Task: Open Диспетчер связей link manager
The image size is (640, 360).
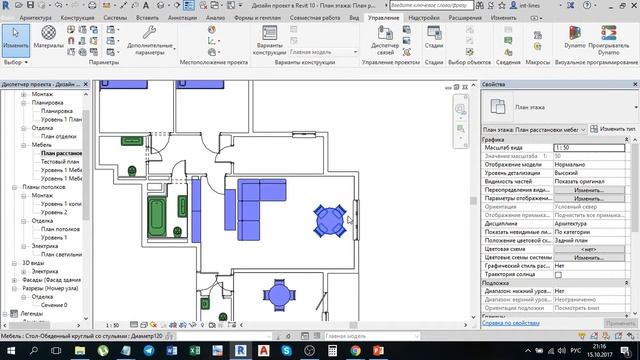Action: 385,40
